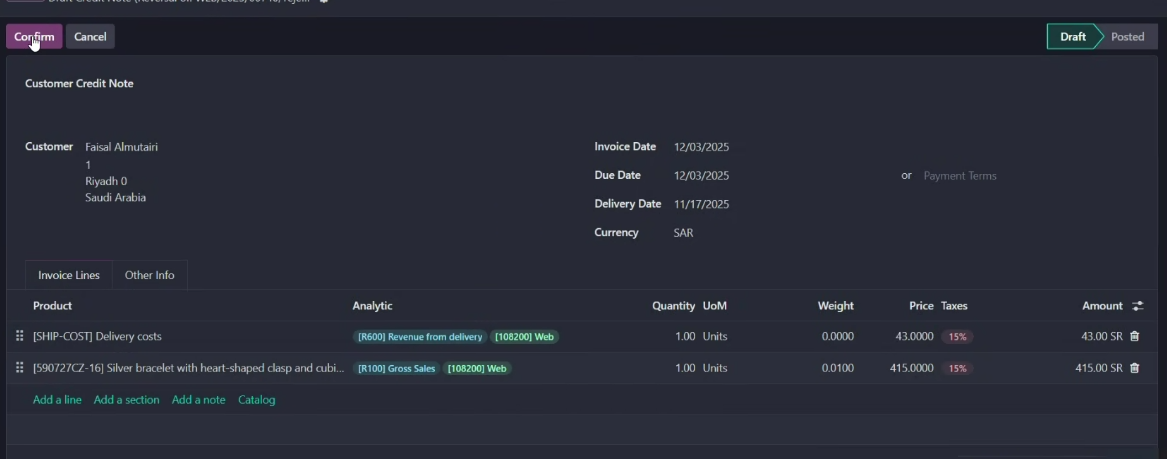This screenshot has height=459, width=1167.
Task: Delete the Silver bracelet line via trash icon
Action: click(x=1134, y=367)
